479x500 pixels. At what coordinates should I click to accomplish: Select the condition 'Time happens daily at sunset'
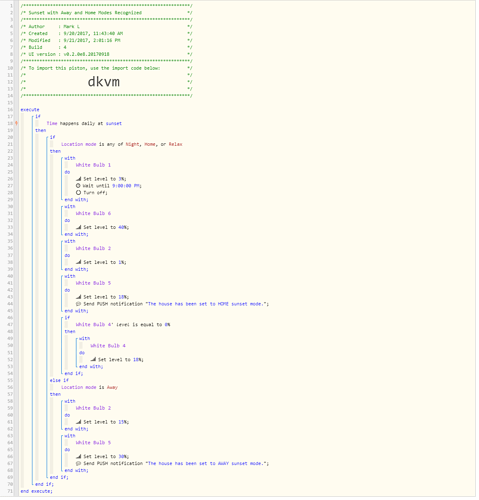point(84,124)
